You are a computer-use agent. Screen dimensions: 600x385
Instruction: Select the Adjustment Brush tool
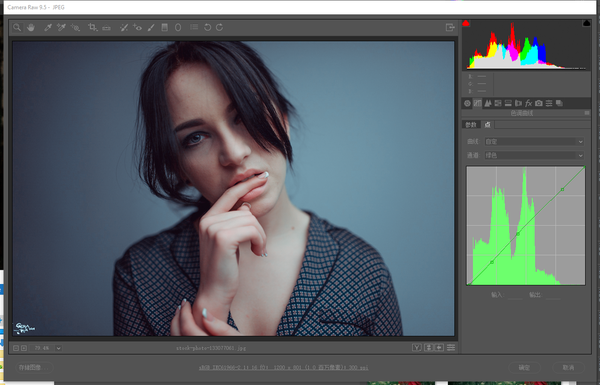pyautogui.click(x=151, y=27)
